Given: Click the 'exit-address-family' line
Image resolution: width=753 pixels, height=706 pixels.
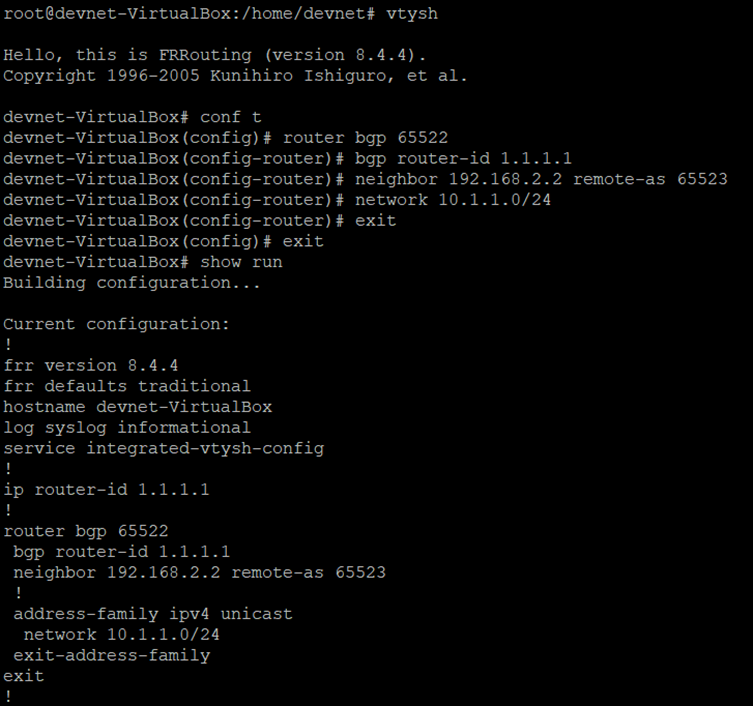Looking at the screenshot, I should tap(111, 656).
